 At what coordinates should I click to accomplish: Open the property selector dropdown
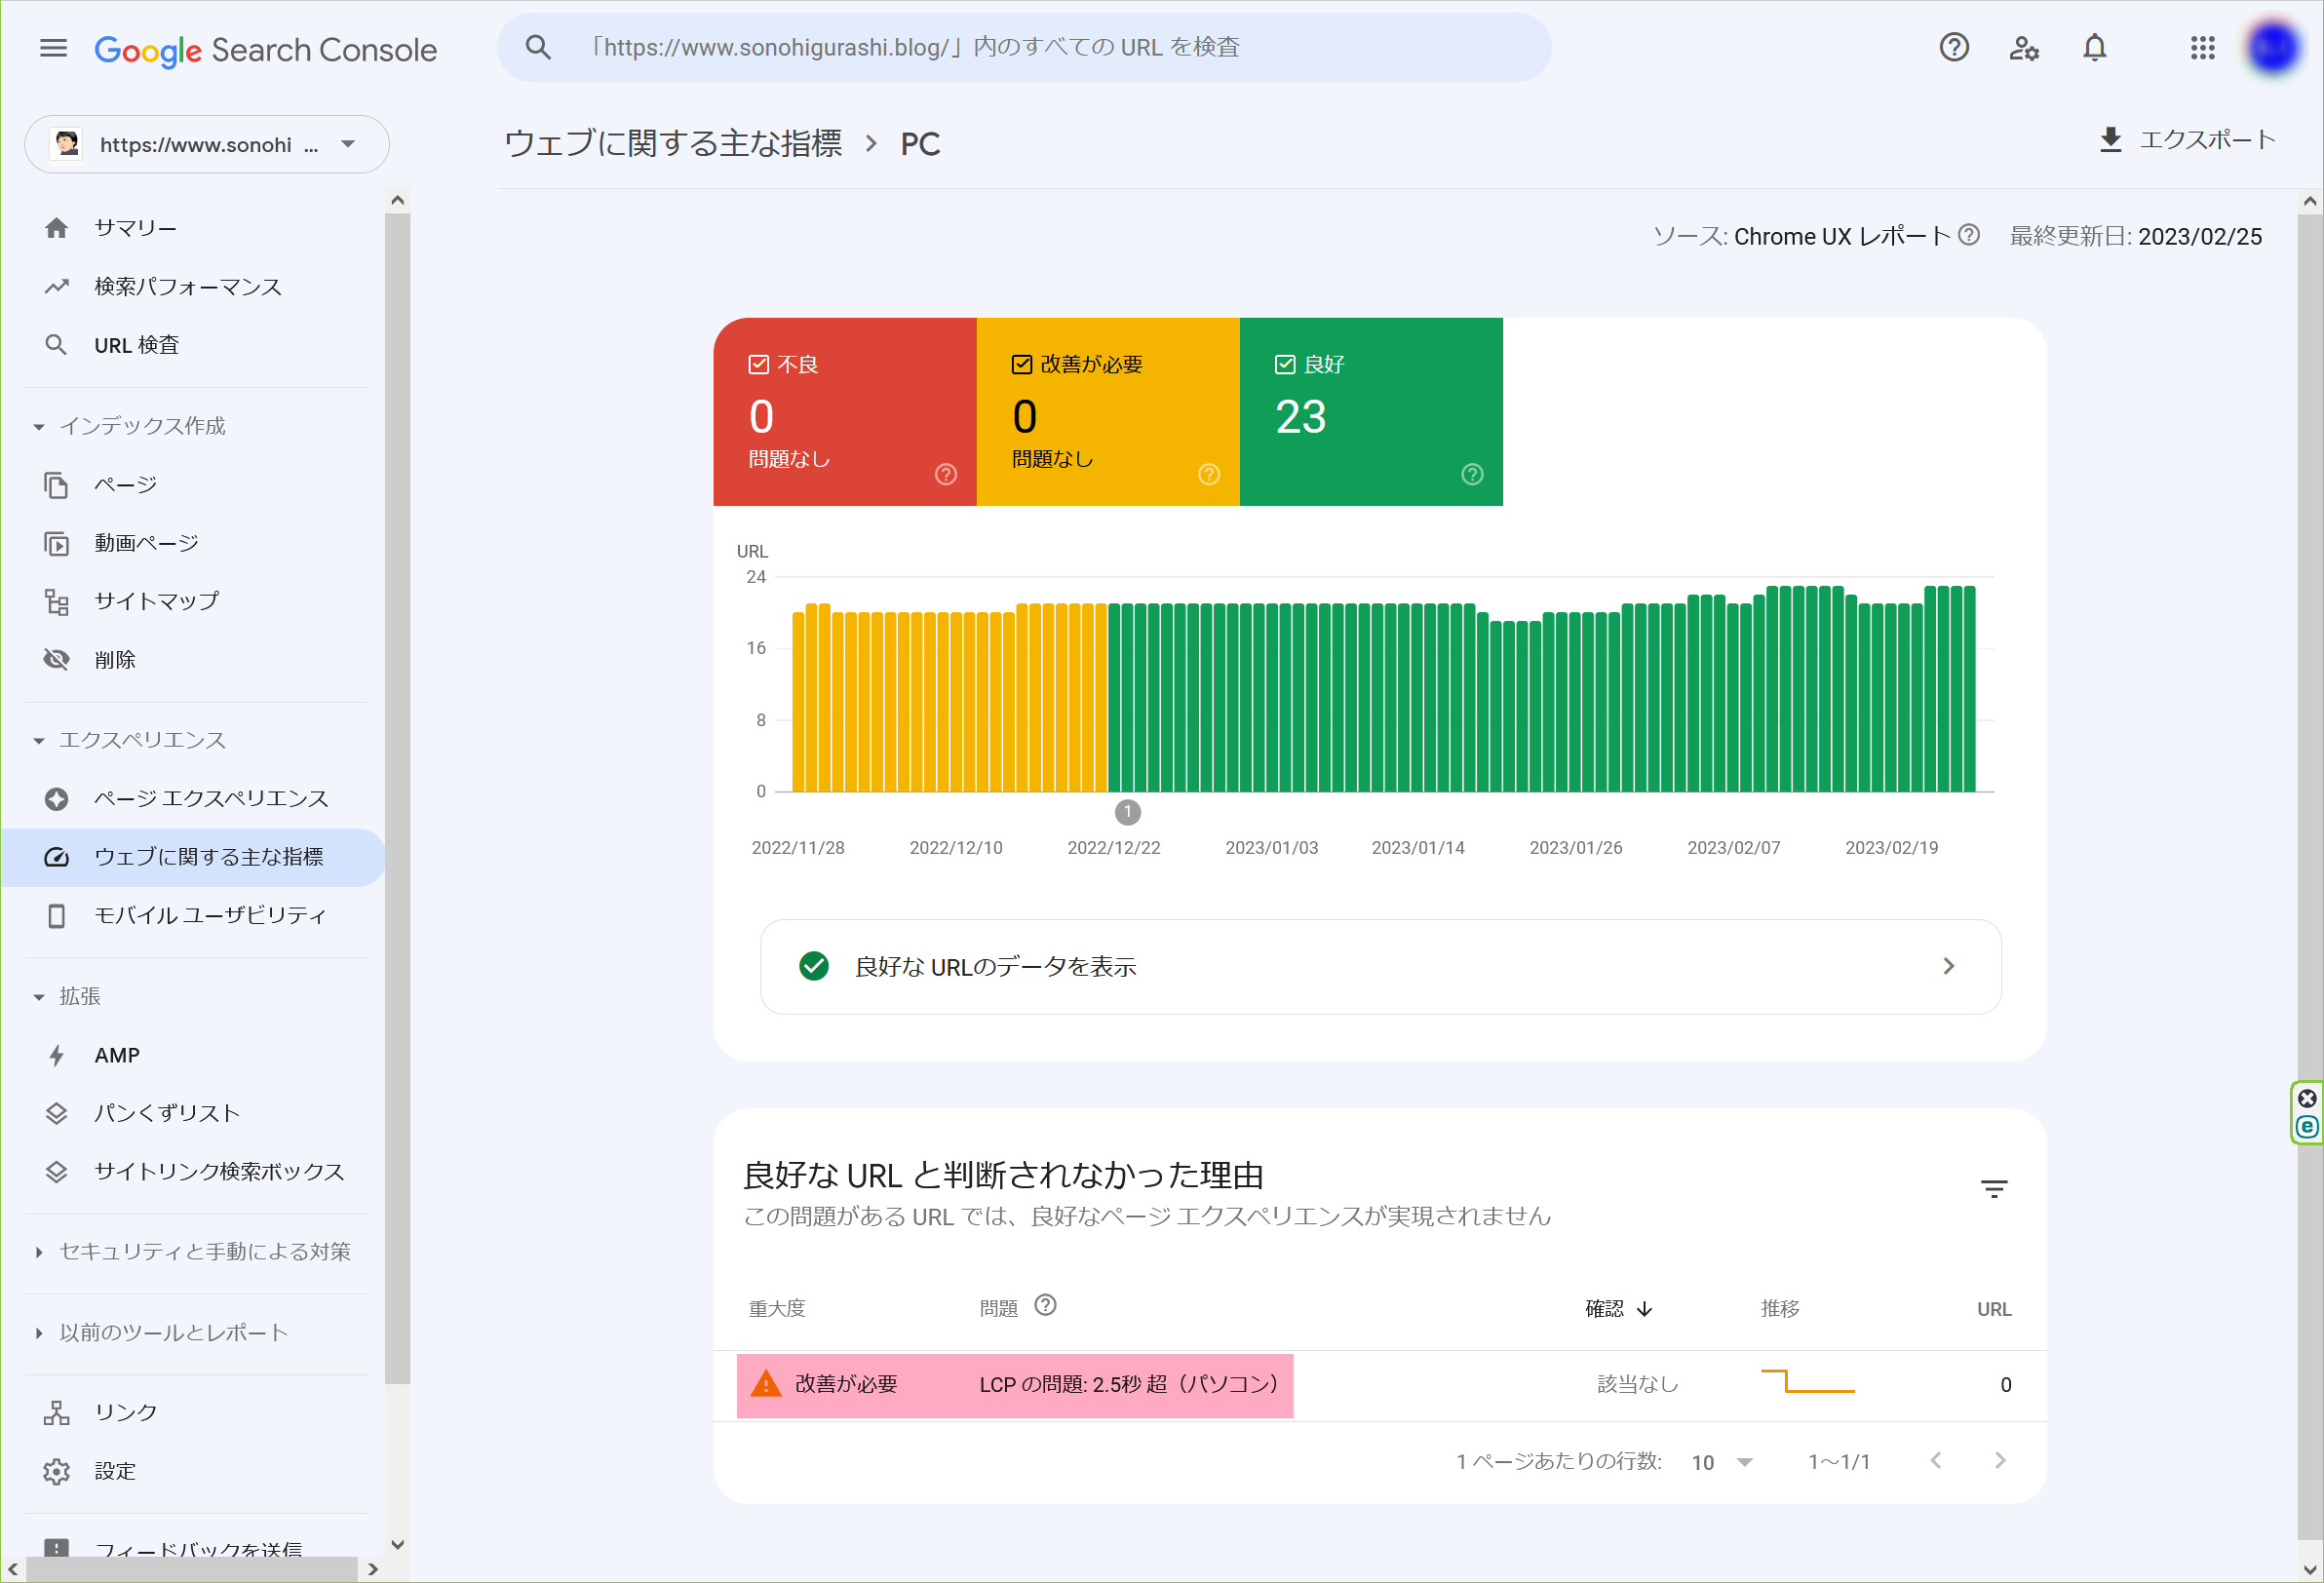206,144
